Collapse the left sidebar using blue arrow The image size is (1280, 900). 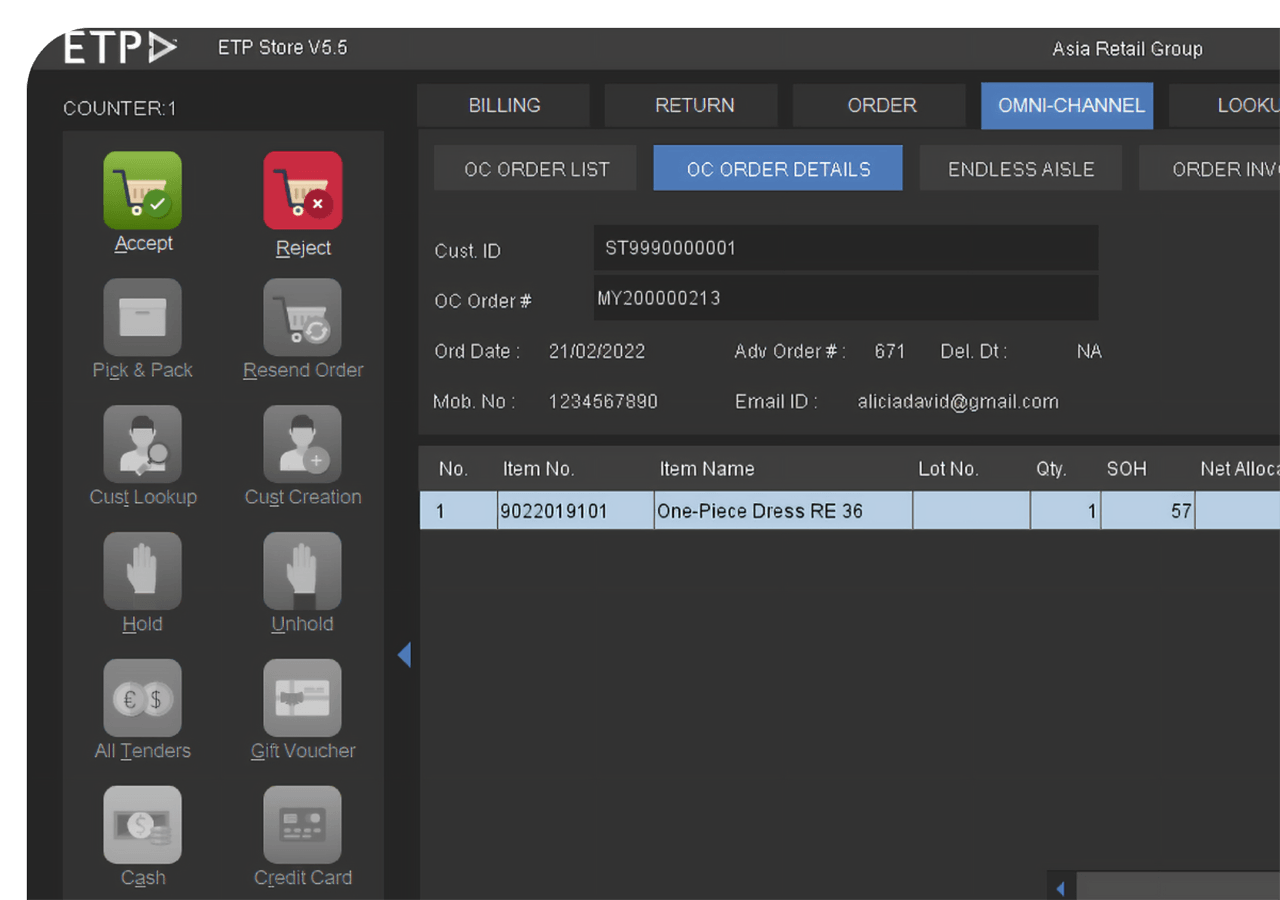pos(404,655)
